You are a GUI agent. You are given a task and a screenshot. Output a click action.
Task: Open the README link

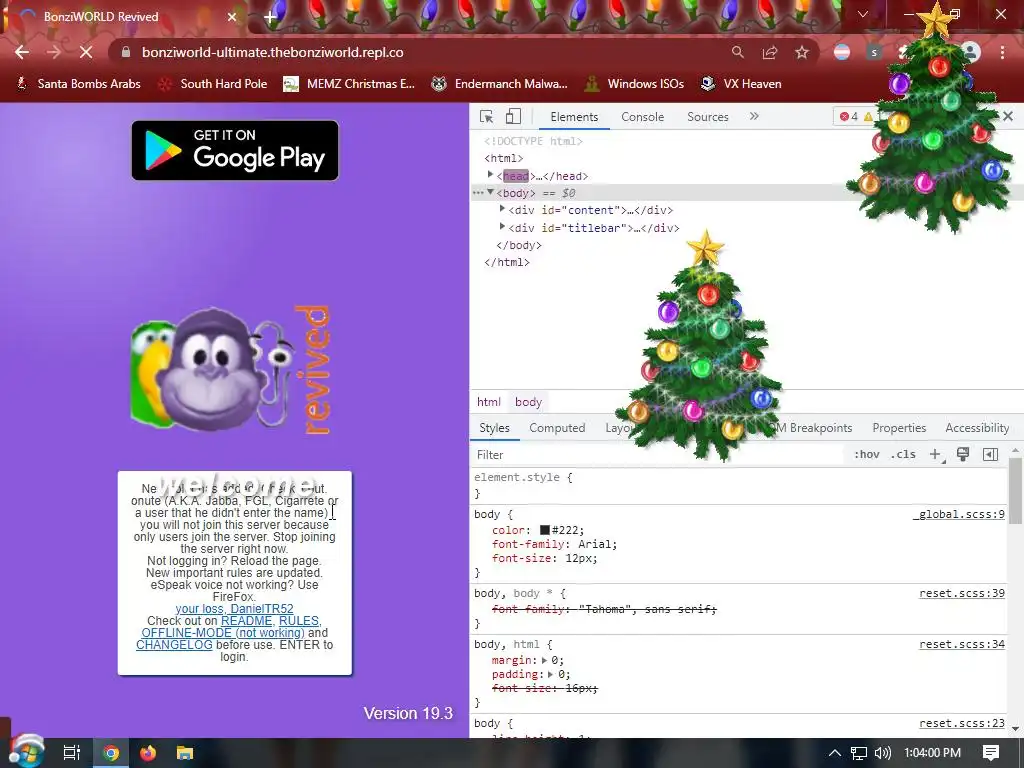(246, 620)
